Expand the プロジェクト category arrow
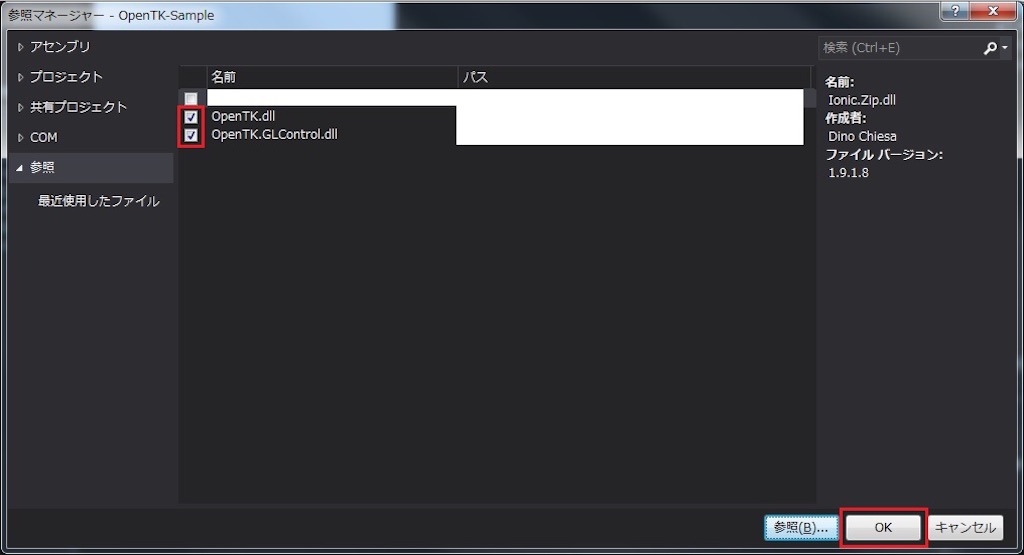Image resolution: width=1024 pixels, height=555 pixels. (x=20, y=77)
